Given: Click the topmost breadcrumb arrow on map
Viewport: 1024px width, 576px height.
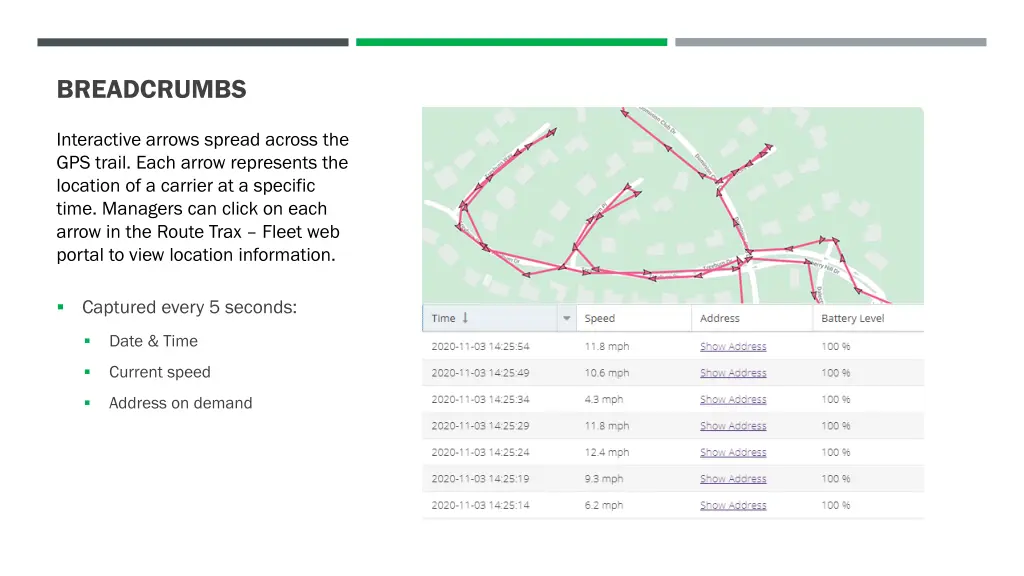Looking at the screenshot, I should tap(625, 113).
